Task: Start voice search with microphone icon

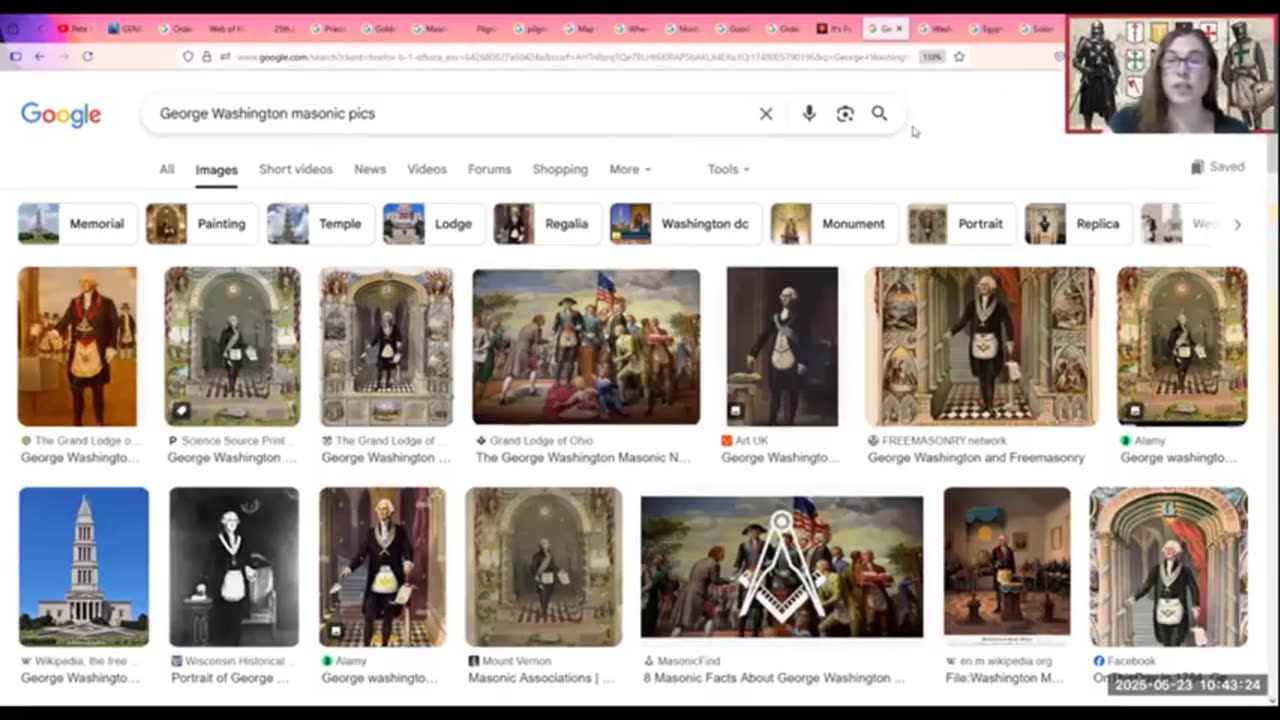Action: [809, 114]
